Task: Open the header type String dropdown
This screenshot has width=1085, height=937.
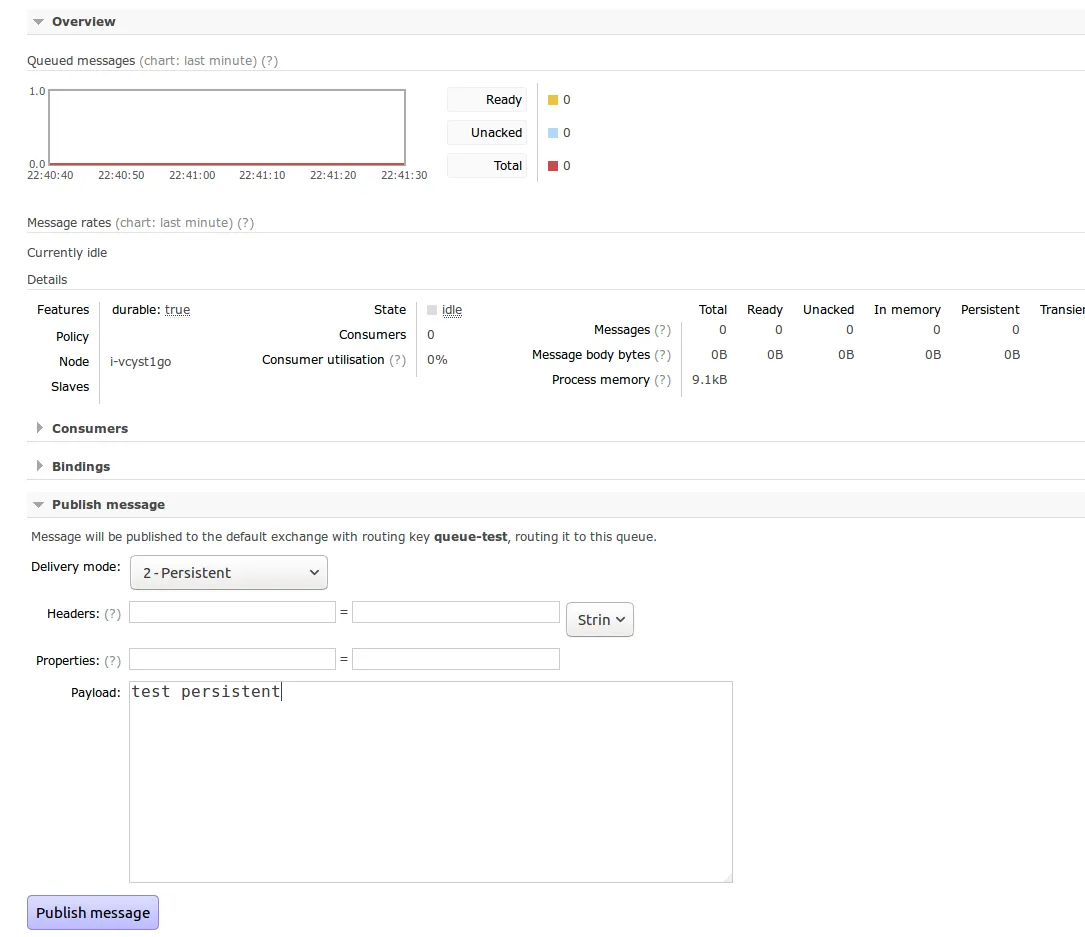Action: (x=600, y=620)
